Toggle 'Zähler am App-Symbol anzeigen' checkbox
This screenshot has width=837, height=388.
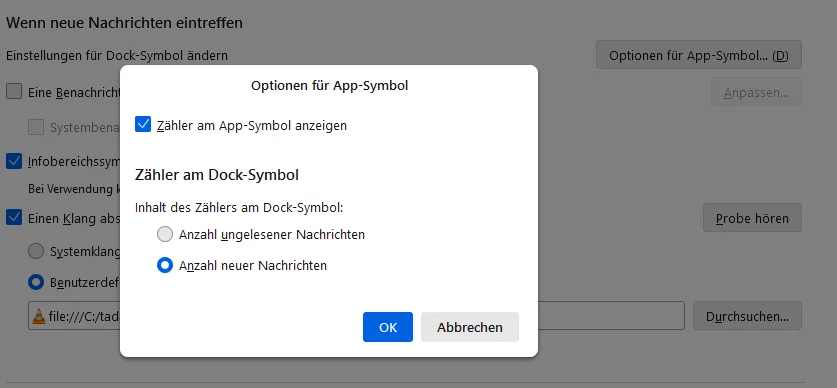point(143,125)
